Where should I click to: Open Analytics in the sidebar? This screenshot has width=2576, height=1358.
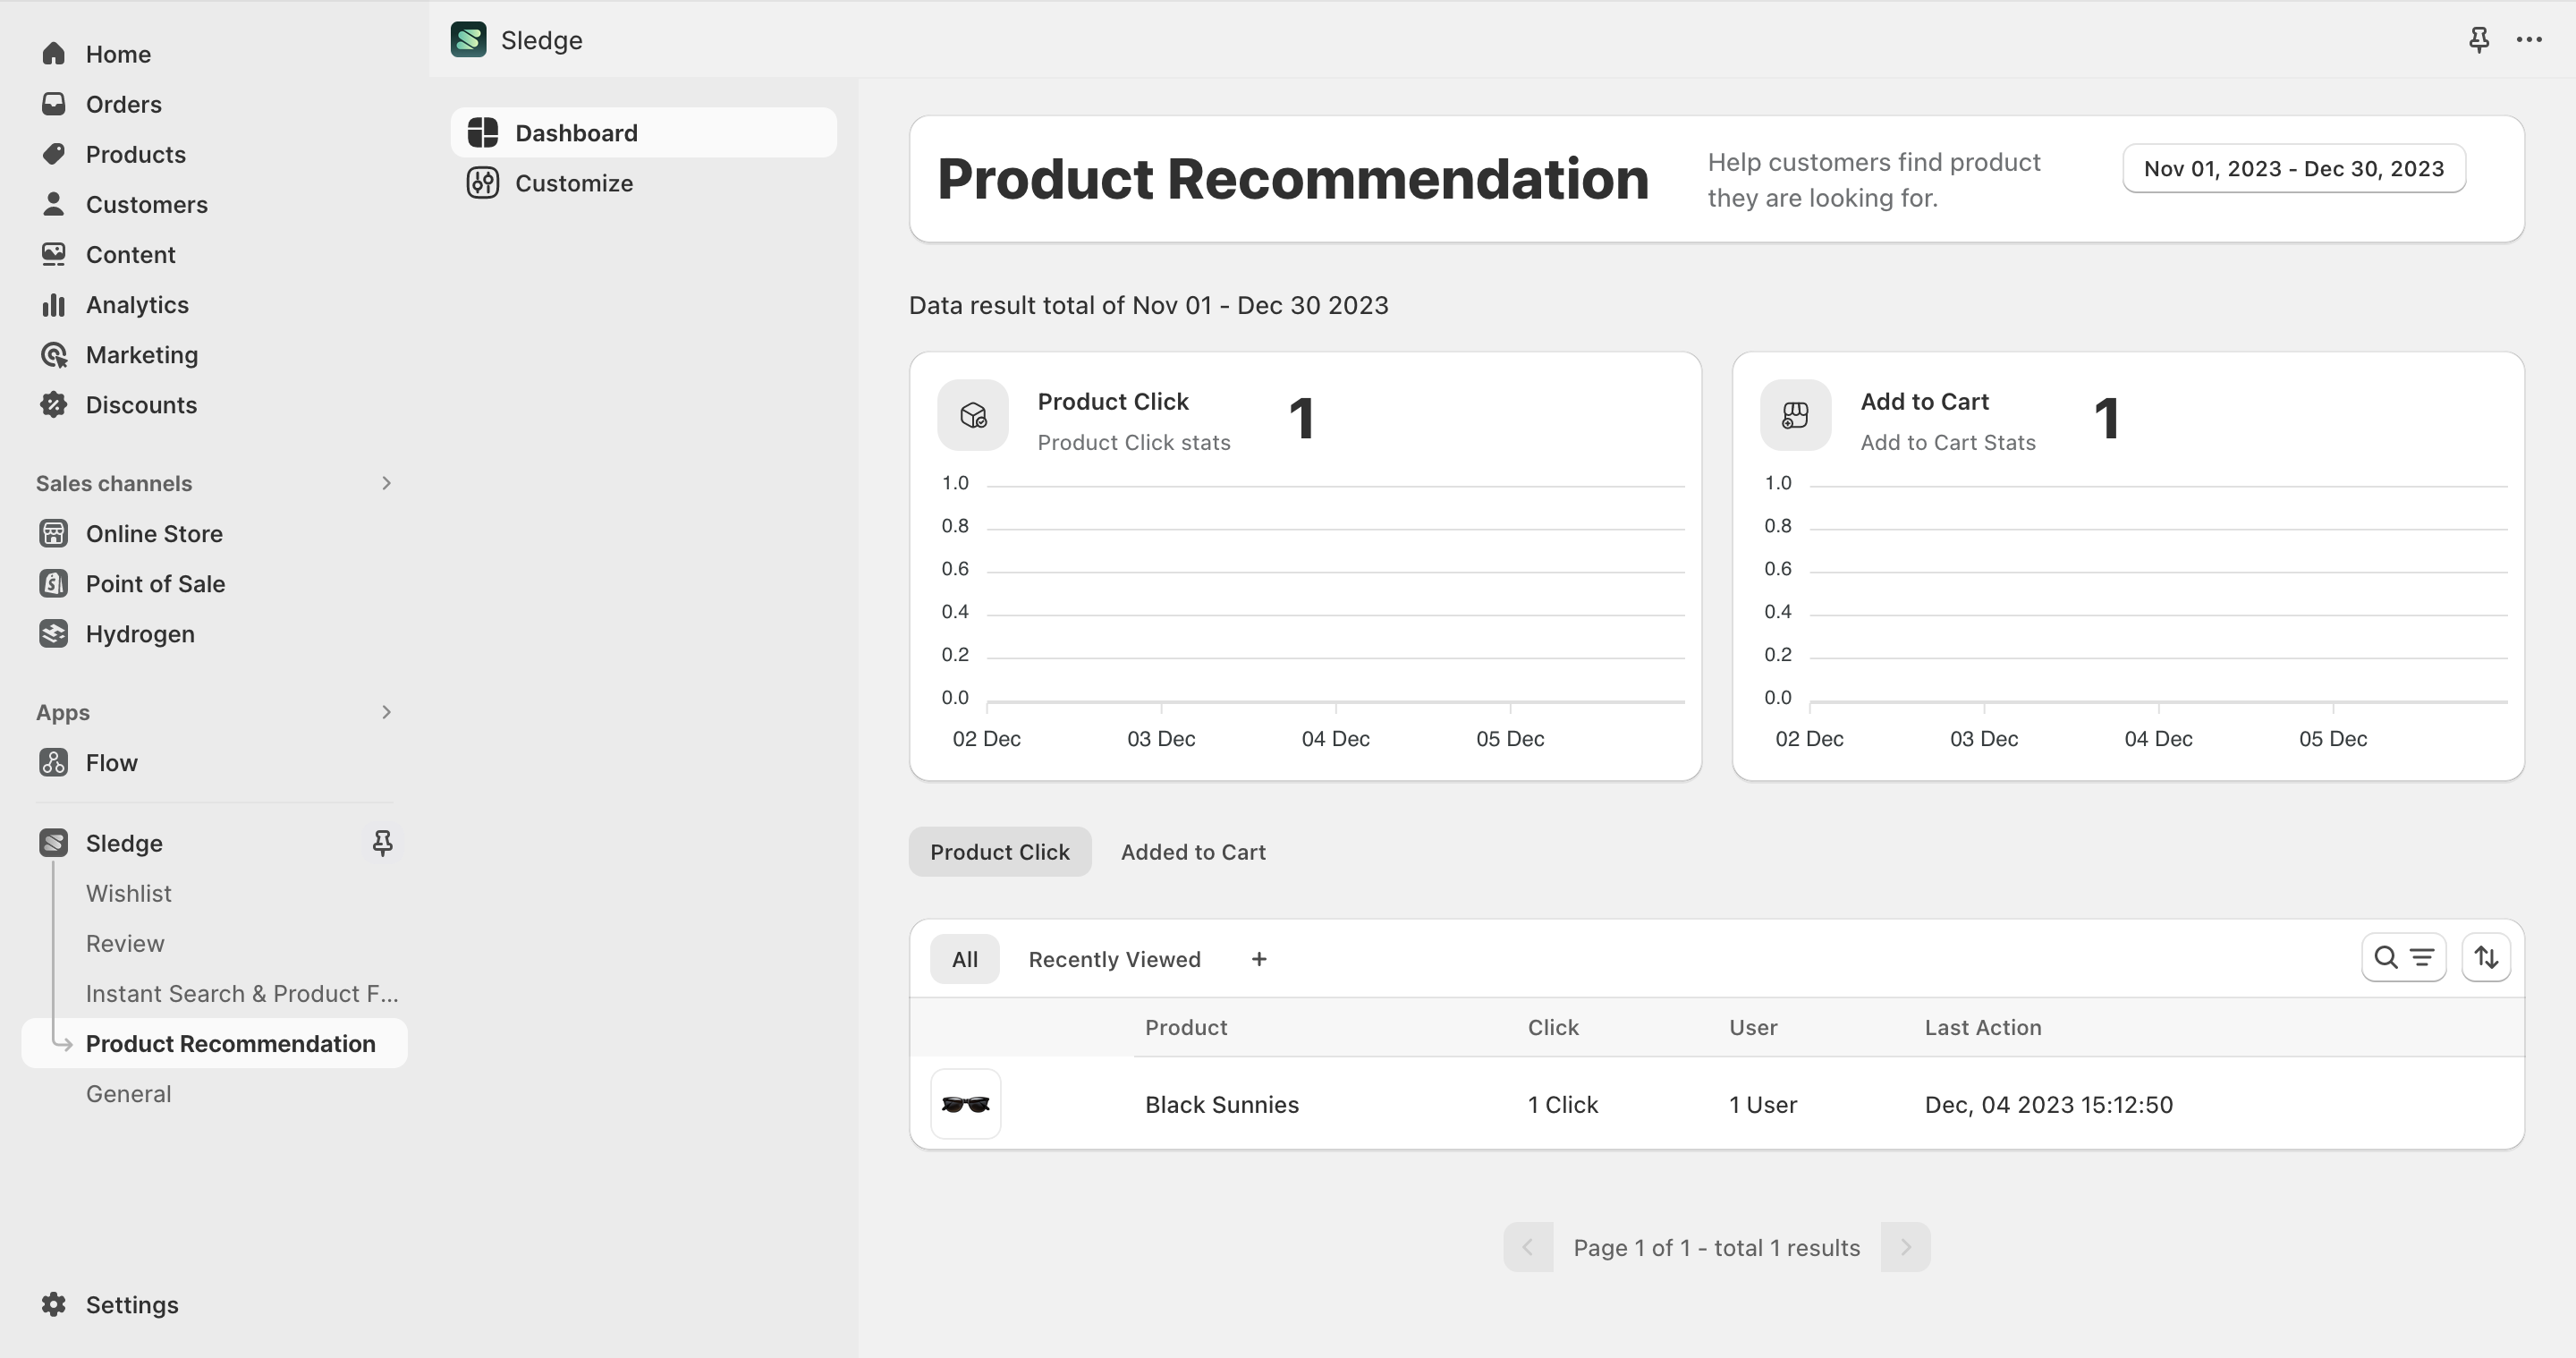137,305
